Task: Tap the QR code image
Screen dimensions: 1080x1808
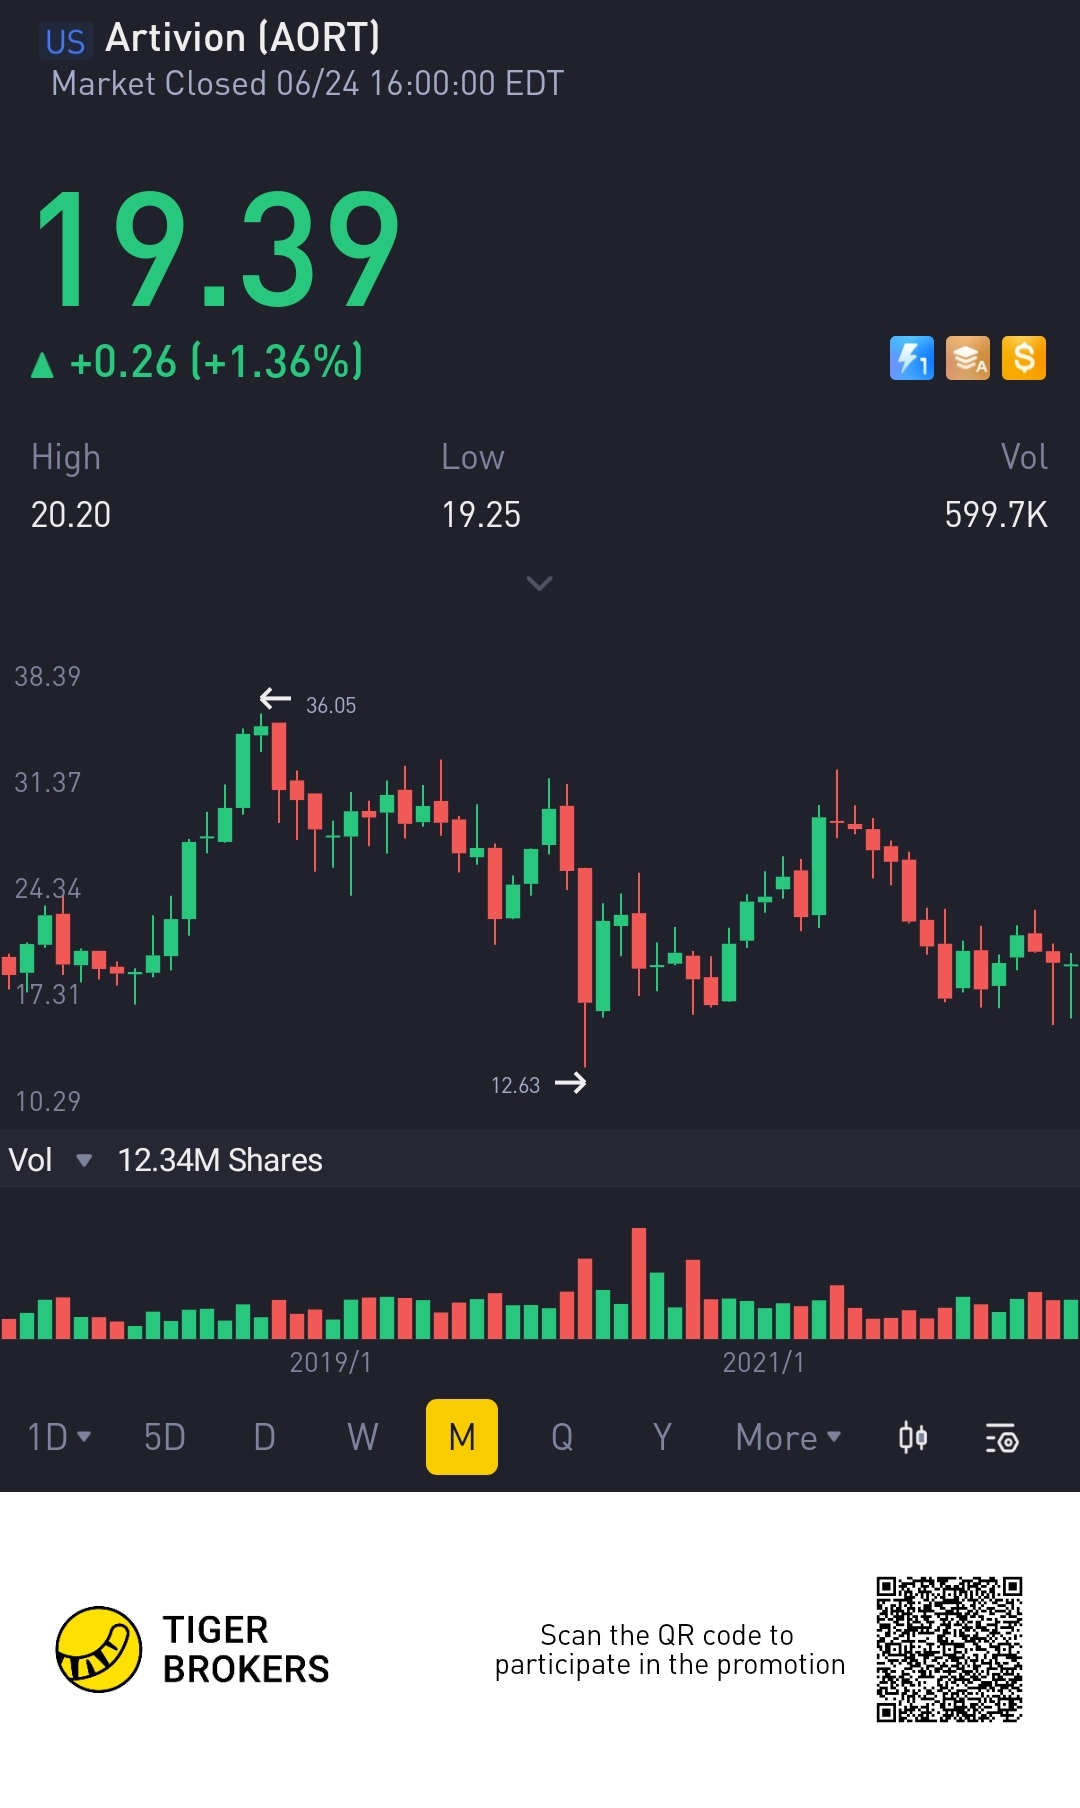Action: click(x=949, y=1649)
